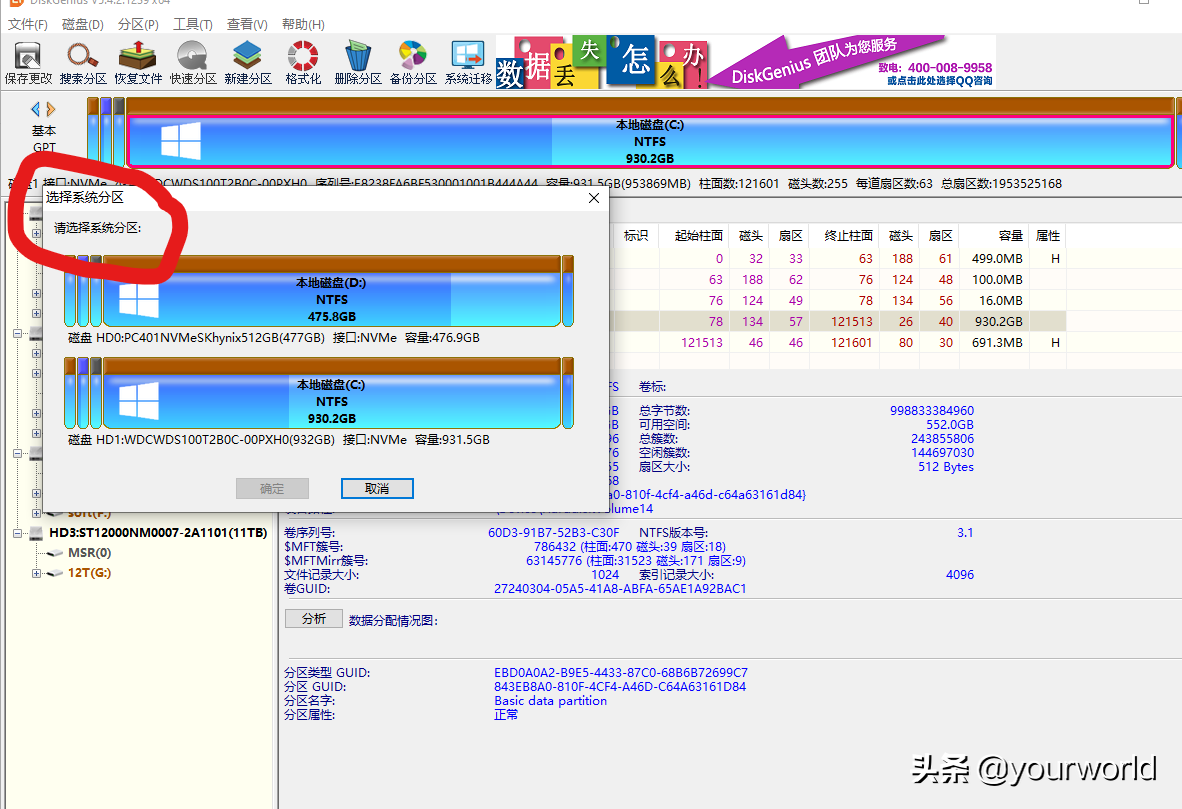This screenshot has width=1182, height=809.
Task: Open the Backup Partition (备份分区) tool
Action: click(x=413, y=63)
